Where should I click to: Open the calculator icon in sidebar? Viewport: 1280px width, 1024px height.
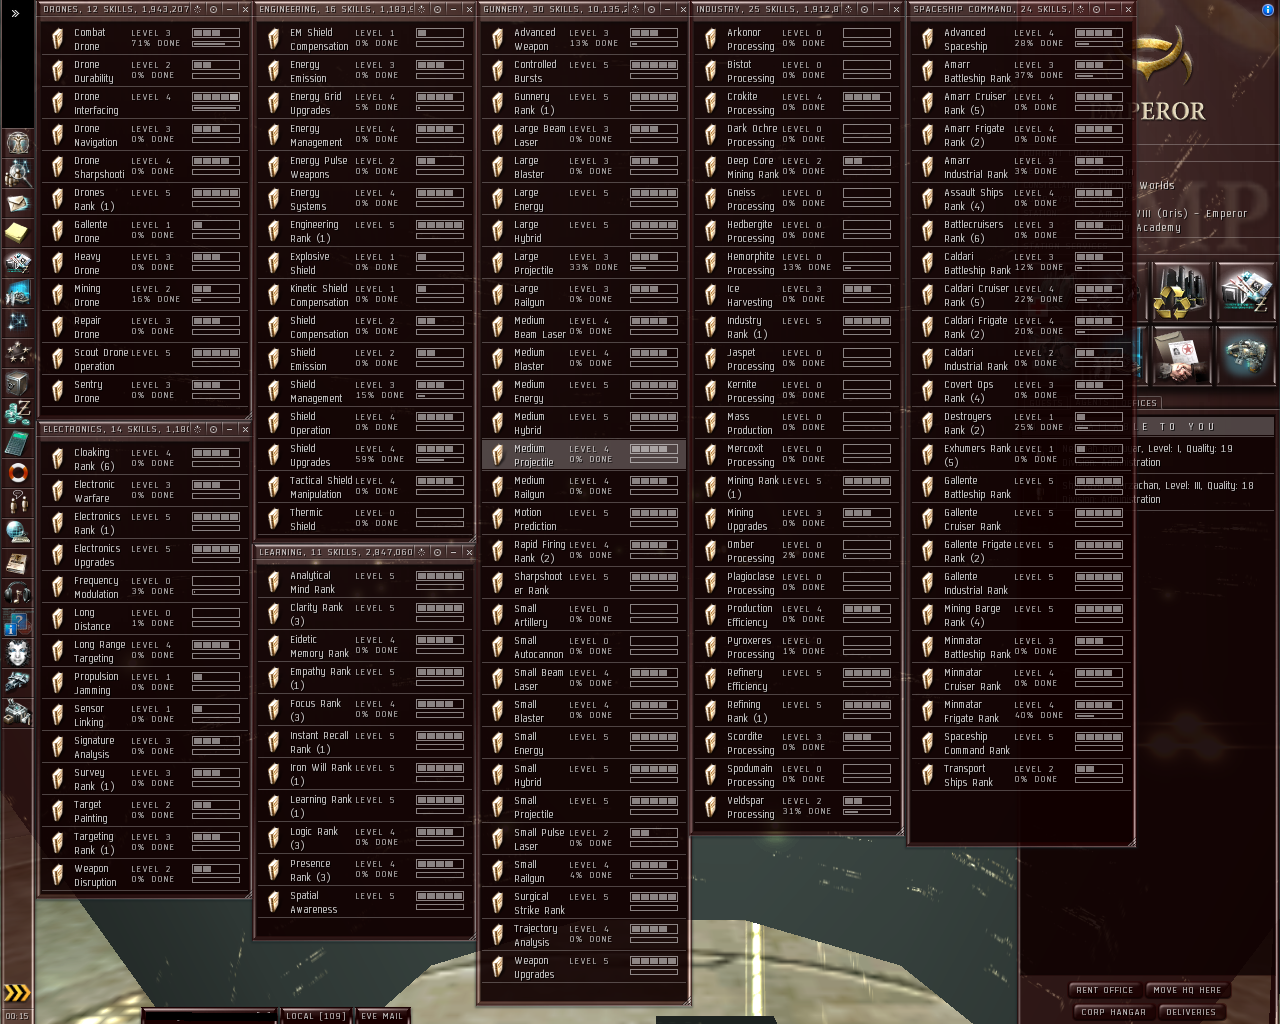[x=17, y=442]
